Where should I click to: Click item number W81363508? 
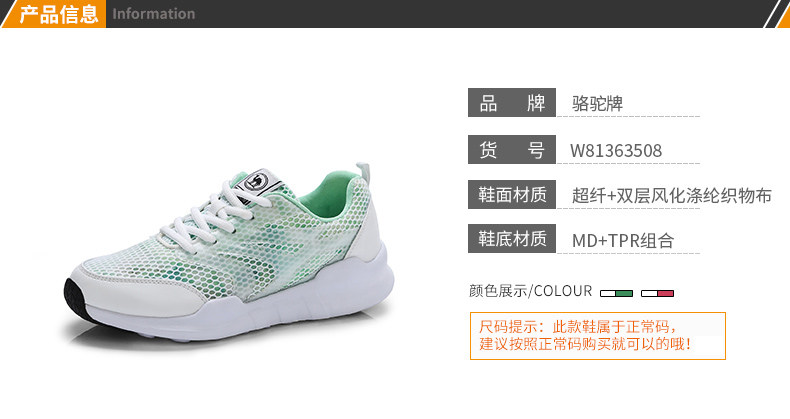click(x=616, y=151)
